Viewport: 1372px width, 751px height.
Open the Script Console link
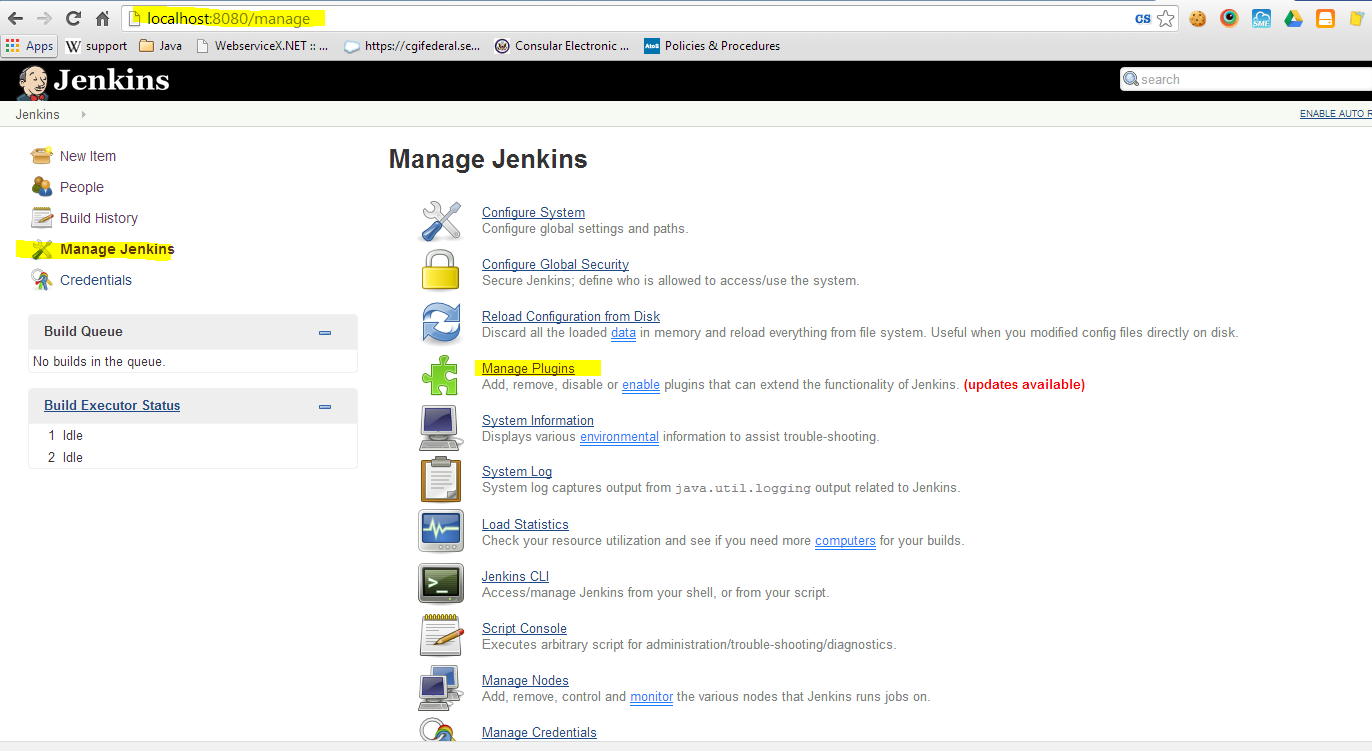click(524, 628)
